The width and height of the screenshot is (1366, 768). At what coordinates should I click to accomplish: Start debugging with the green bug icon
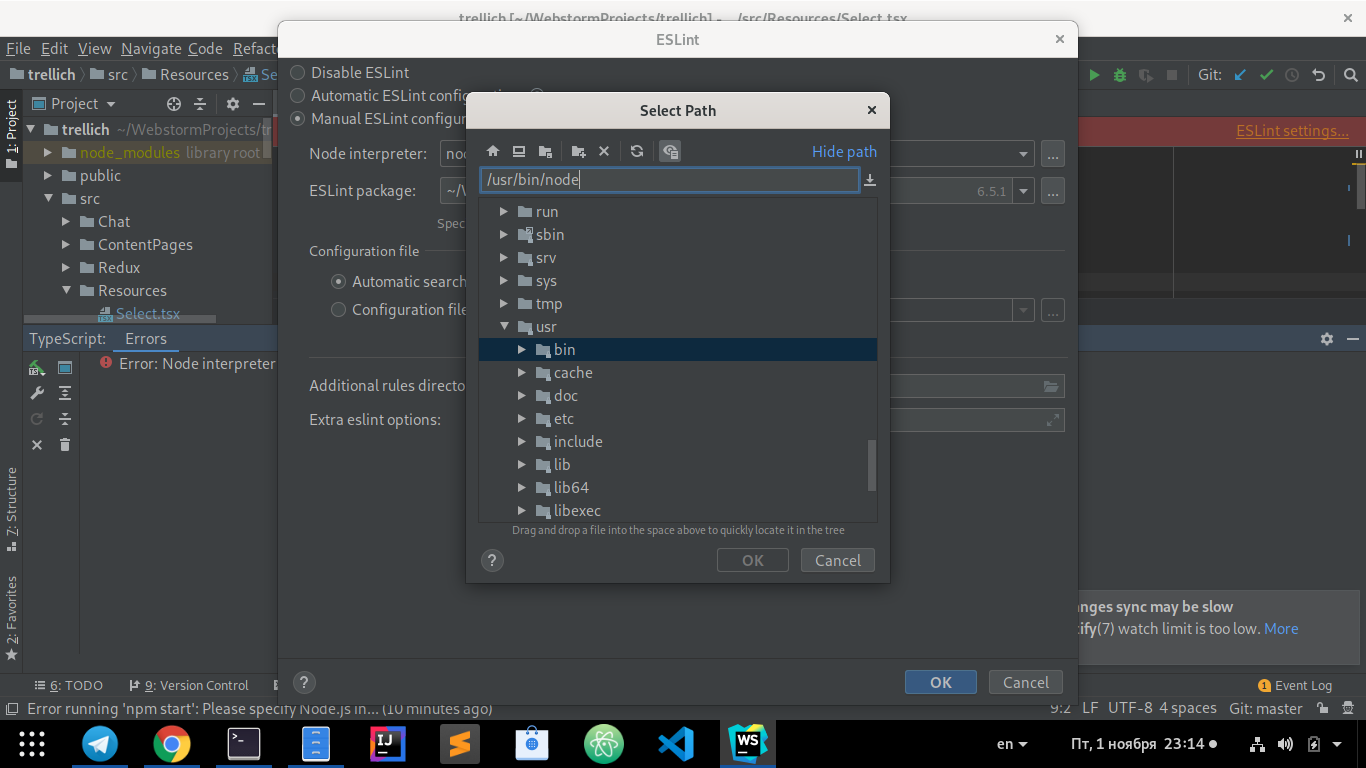click(x=1120, y=75)
